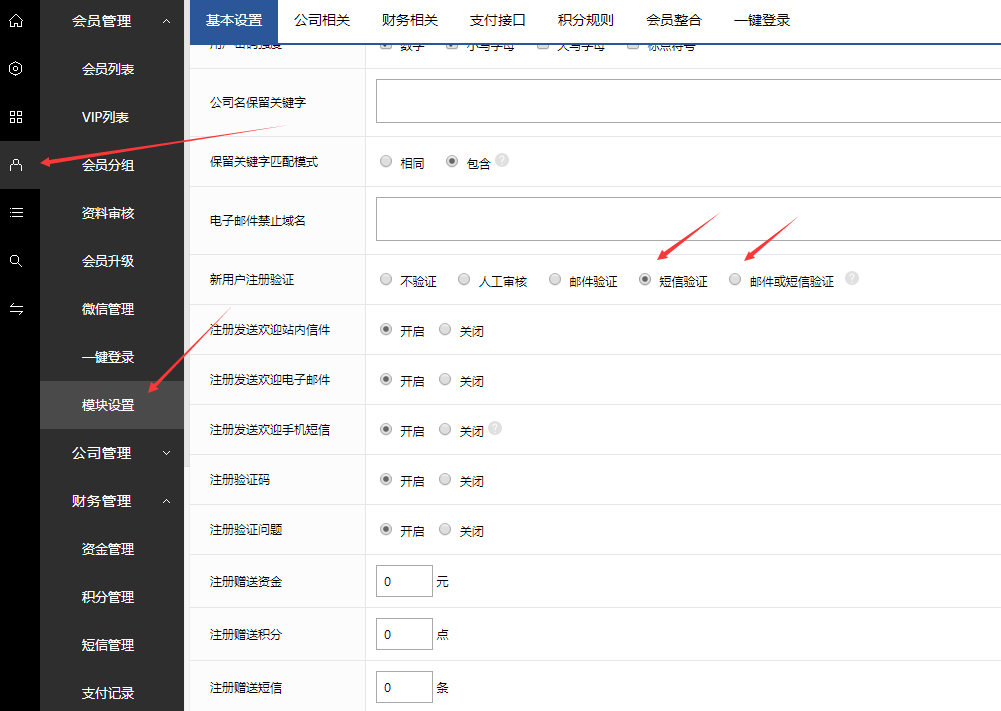Click the magnifier search icon in sidebar
This screenshot has width=1001, height=711.
[x=15, y=261]
